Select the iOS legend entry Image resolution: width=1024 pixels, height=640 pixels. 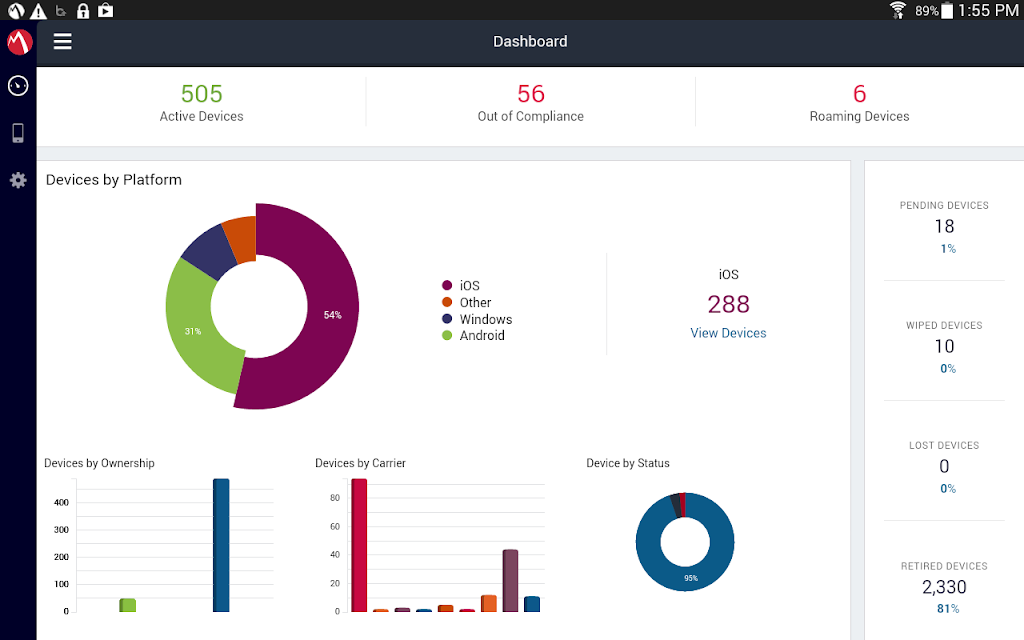tap(462, 285)
